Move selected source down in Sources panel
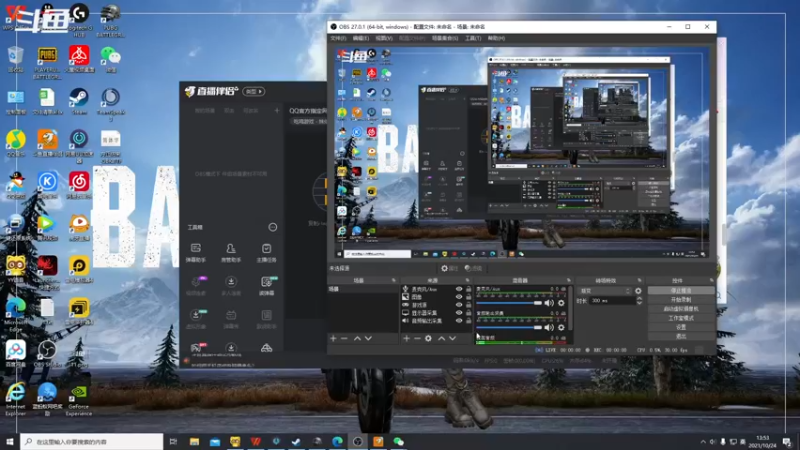This screenshot has height=450, width=800. point(453,338)
